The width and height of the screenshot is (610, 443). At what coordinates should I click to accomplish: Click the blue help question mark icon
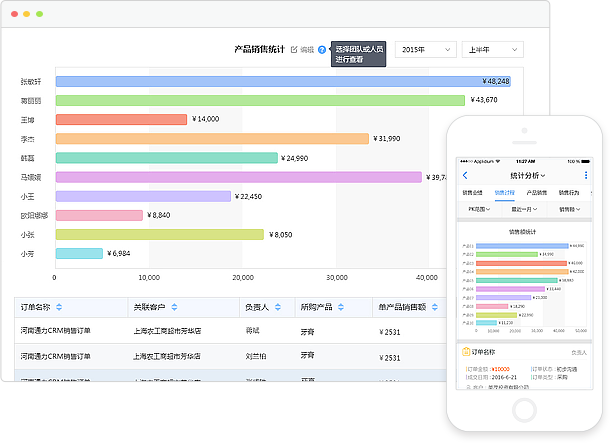click(x=322, y=49)
